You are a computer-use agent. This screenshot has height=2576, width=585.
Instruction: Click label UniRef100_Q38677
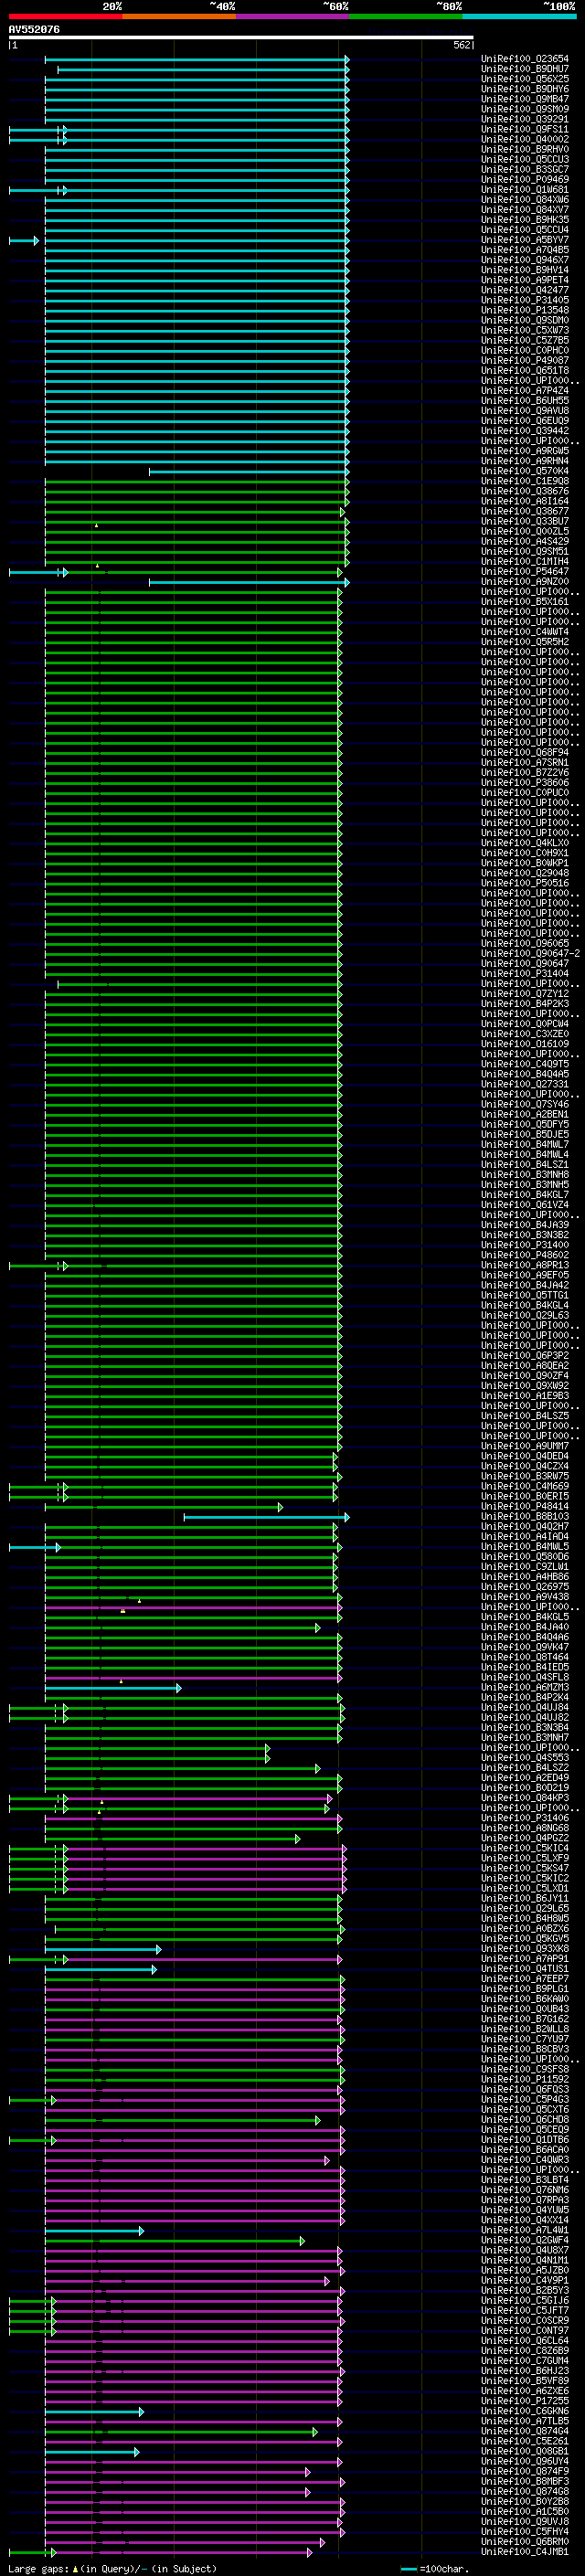point(525,511)
